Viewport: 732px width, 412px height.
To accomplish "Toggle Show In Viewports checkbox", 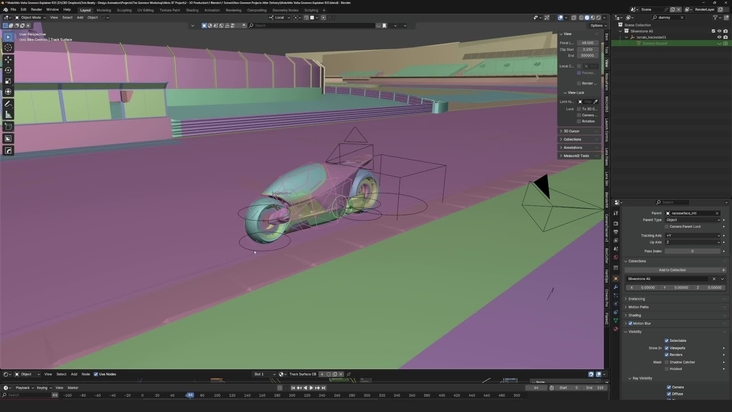I will (x=667, y=348).
